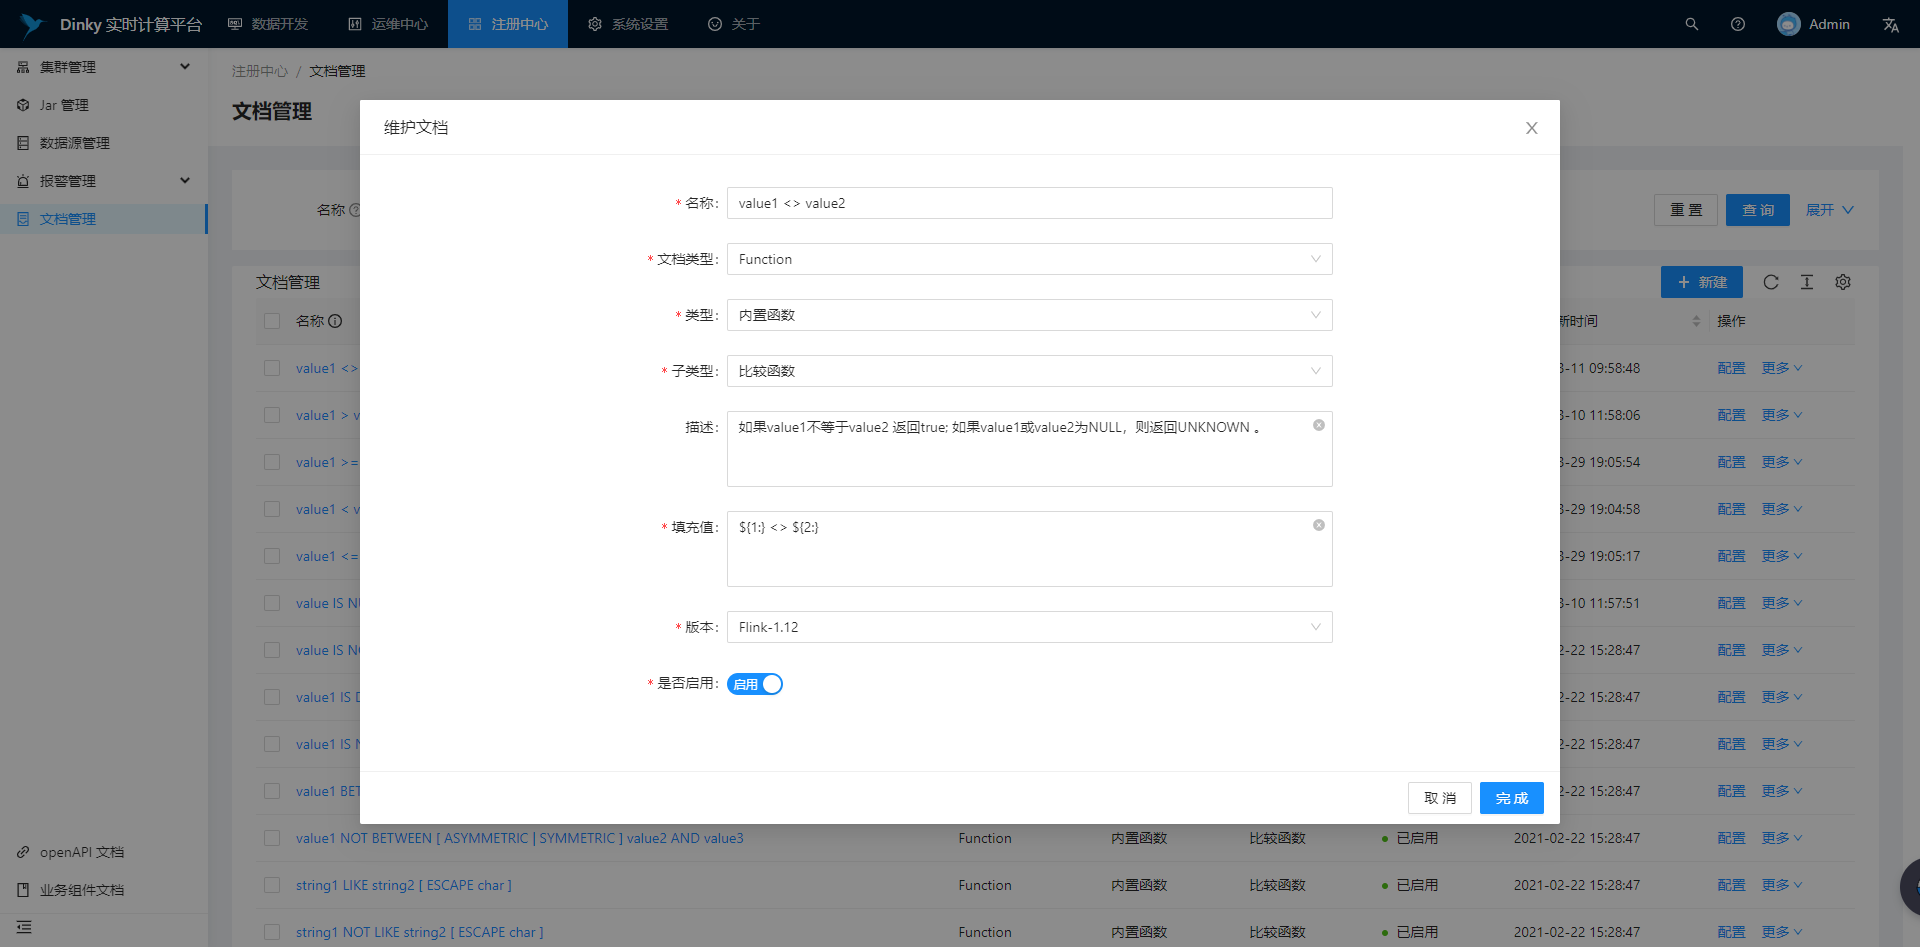Open the 版本 dropdown showing Flink-1.12
This screenshot has width=1920, height=947.
pyautogui.click(x=1029, y=627)
